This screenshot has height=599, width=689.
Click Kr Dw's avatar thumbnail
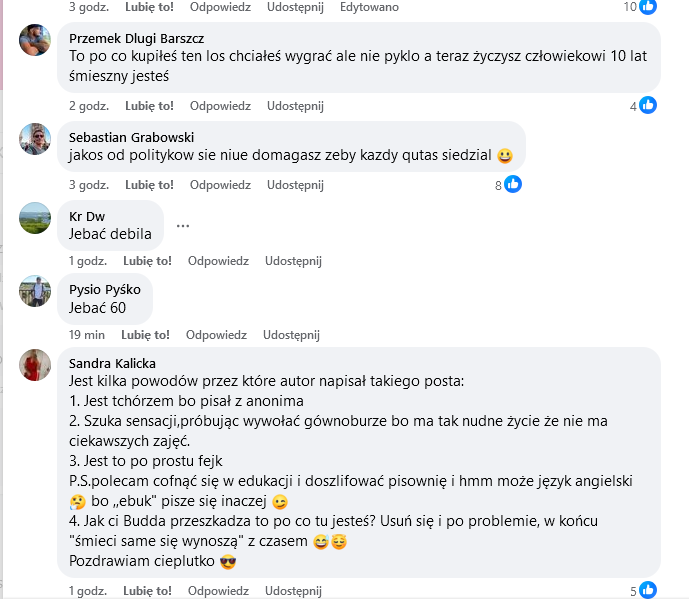[x=35, y=216]
